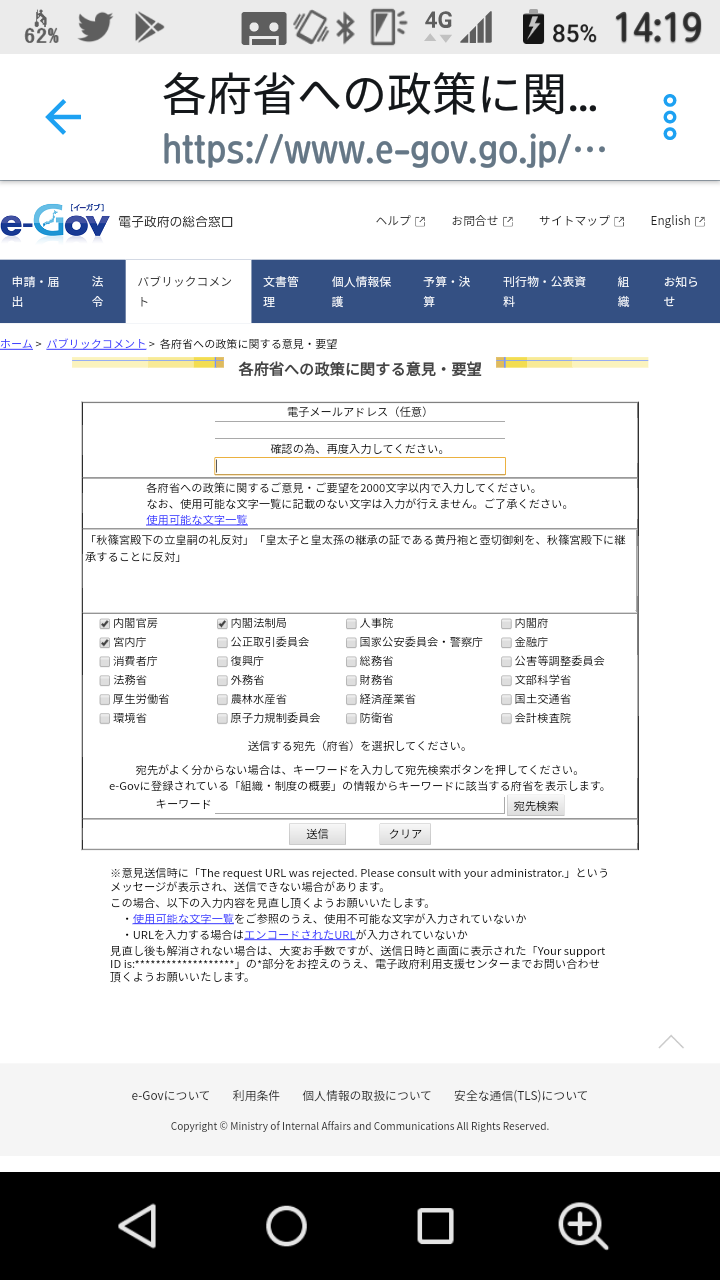Open the サイトマップ link

click(582, 221)
